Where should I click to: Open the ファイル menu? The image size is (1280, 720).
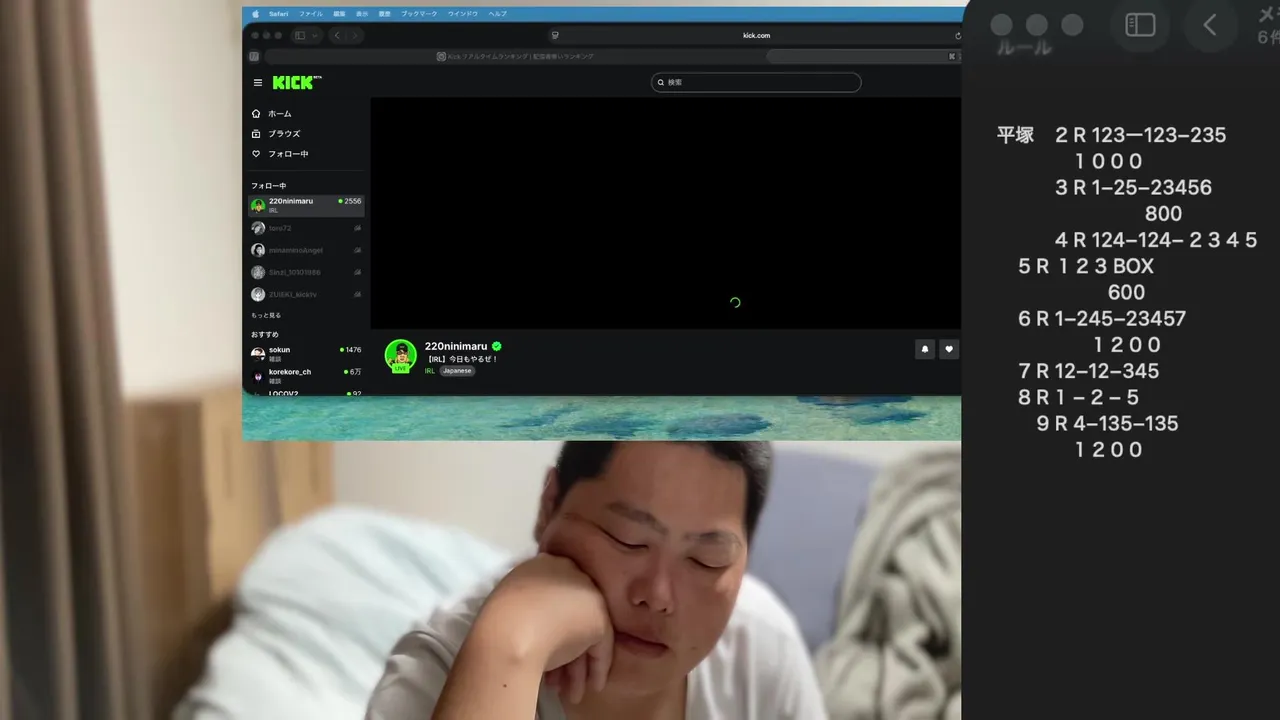pos(311,14)
